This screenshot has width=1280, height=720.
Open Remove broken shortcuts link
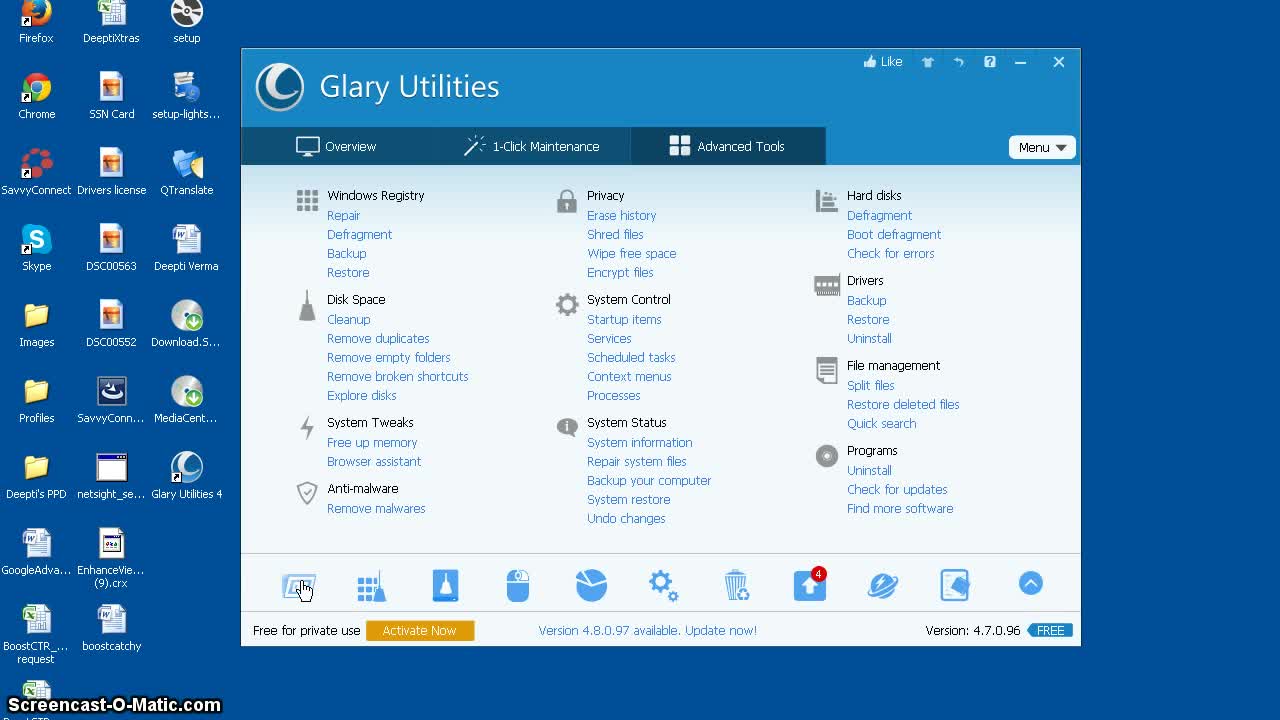(397, 377)
